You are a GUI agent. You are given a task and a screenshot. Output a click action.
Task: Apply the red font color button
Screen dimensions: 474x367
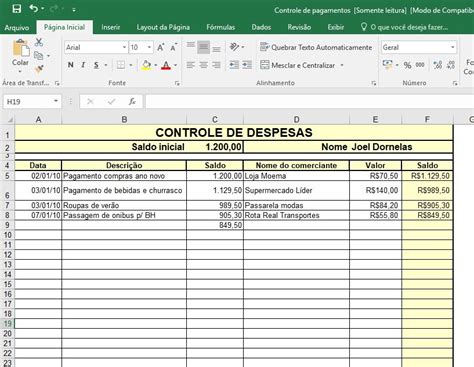pyautogui.click(x=166, y=65)
